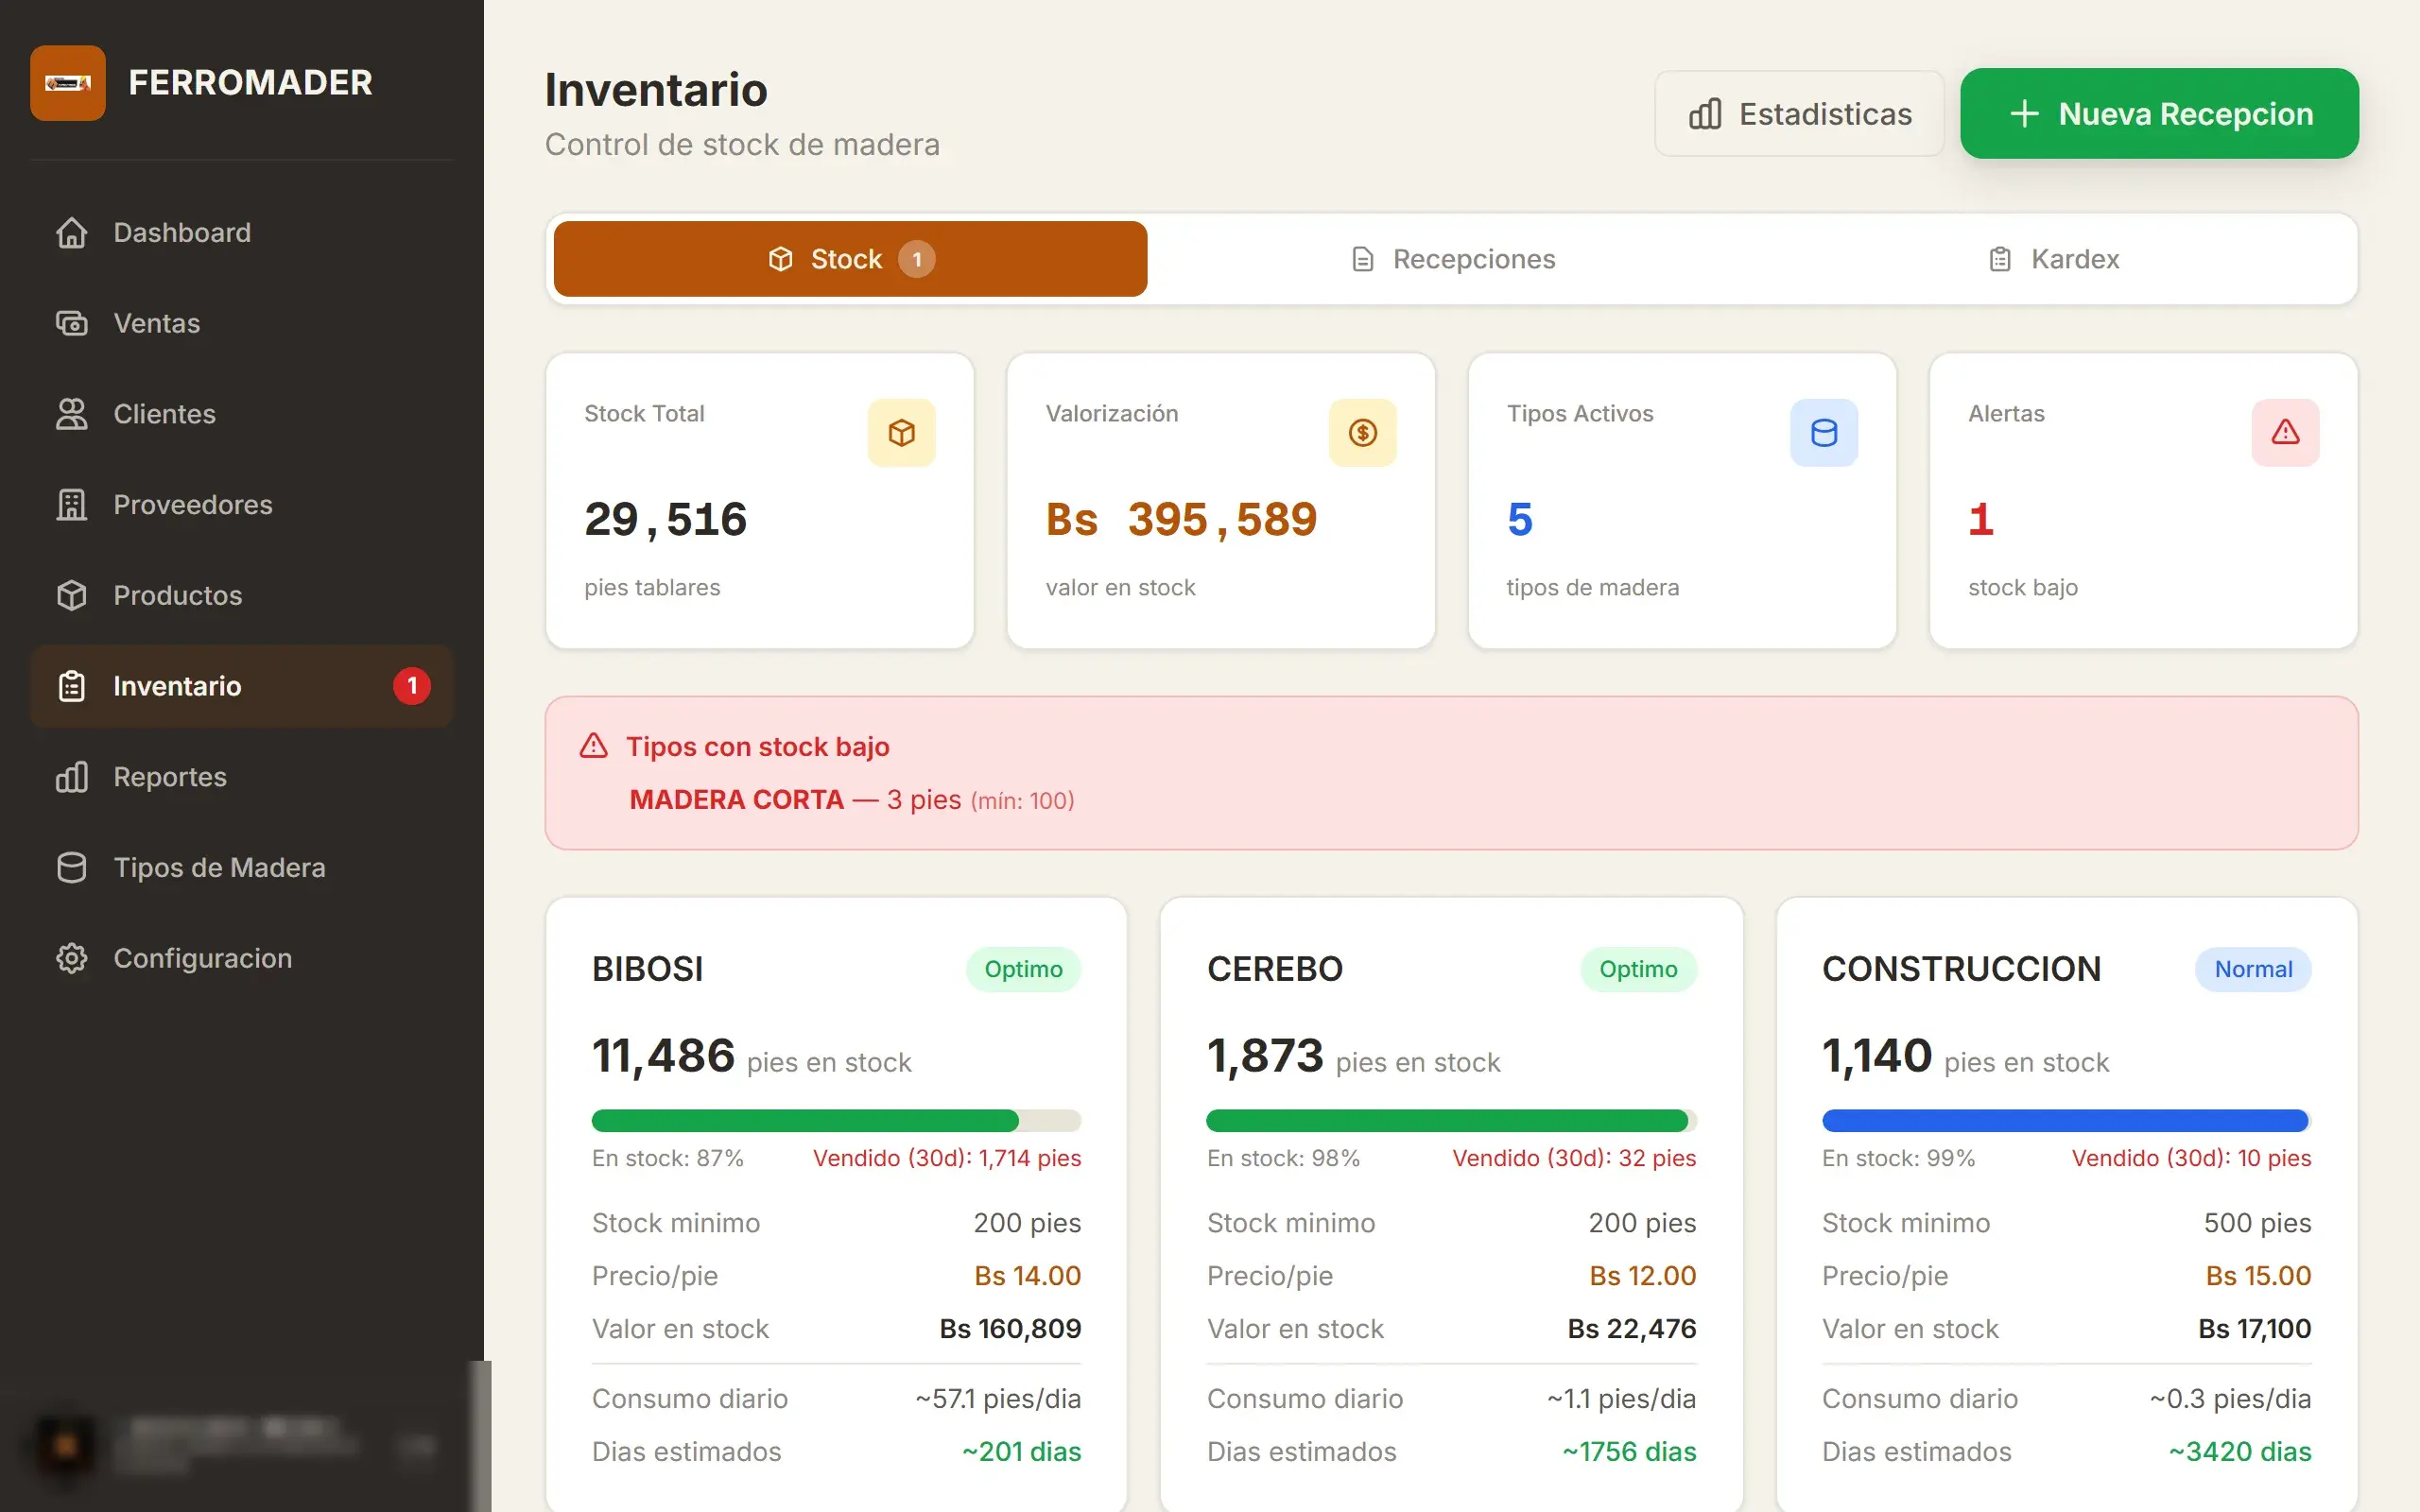The image size is (2420, 1512).
Task: Open Tipos de Madera section
Action: pyautogui.click(x=241, y=867)
